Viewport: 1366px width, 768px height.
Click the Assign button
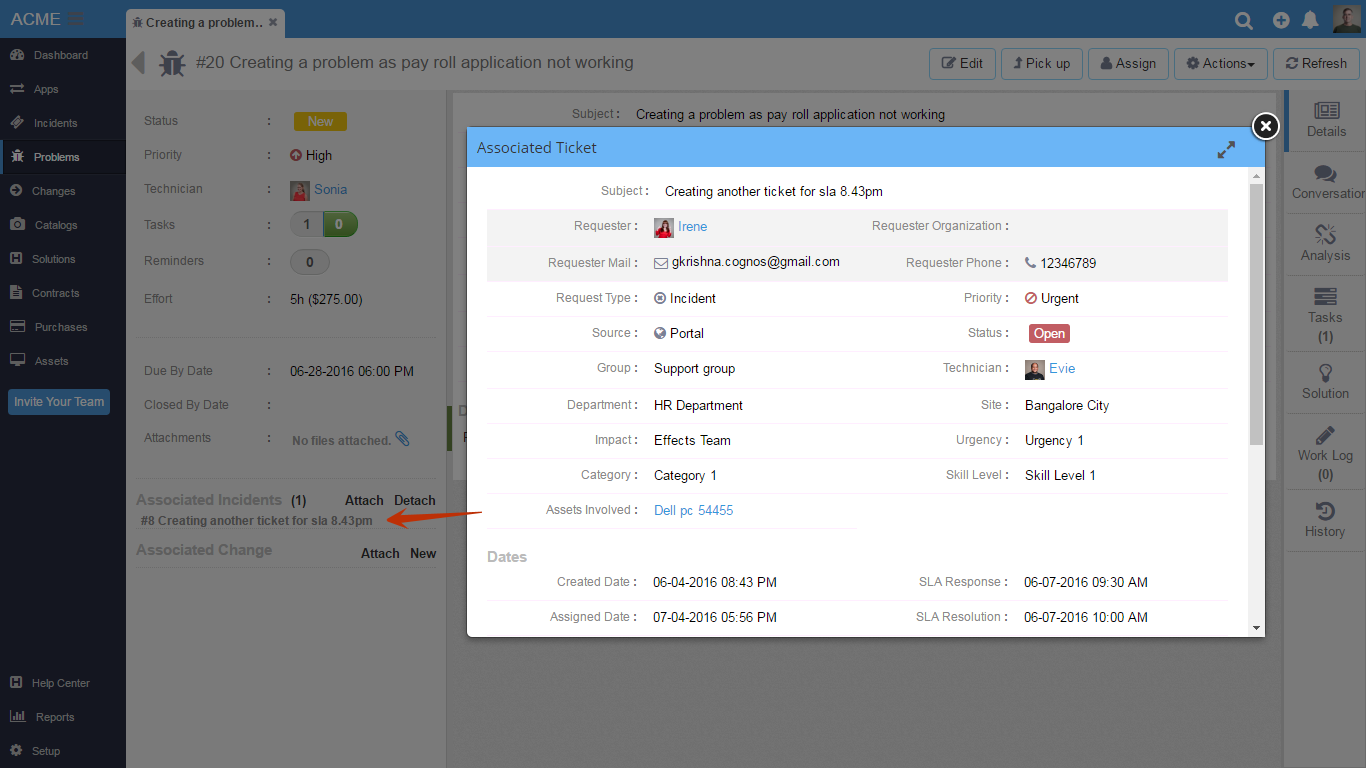point(1128,63)
